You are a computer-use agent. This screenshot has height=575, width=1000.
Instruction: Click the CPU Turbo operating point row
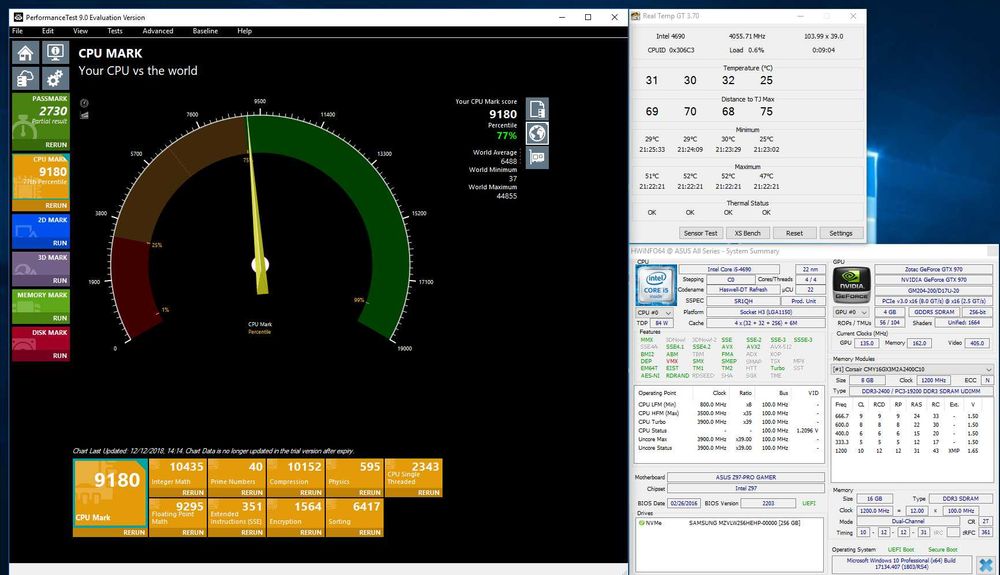tap(729, 422)
